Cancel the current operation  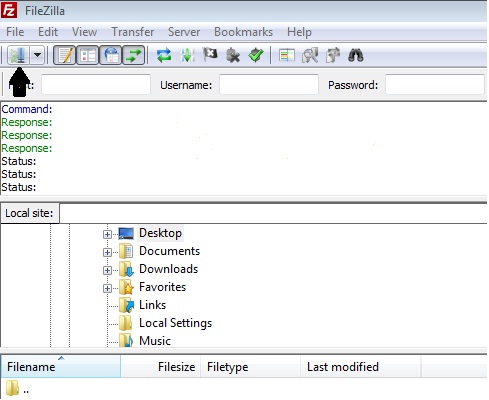pos(210,55)
